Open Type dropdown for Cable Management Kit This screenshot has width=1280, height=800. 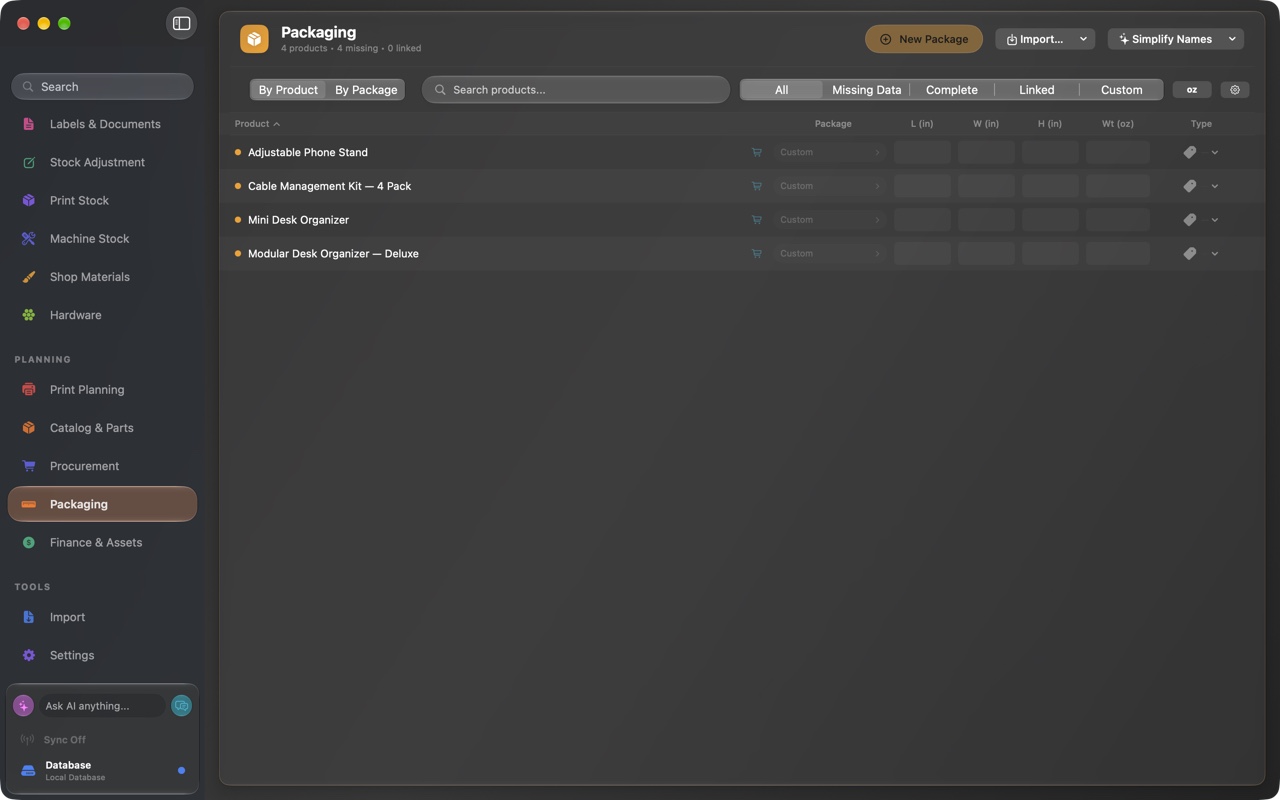pyautogui.click(x=1215, y=186)
